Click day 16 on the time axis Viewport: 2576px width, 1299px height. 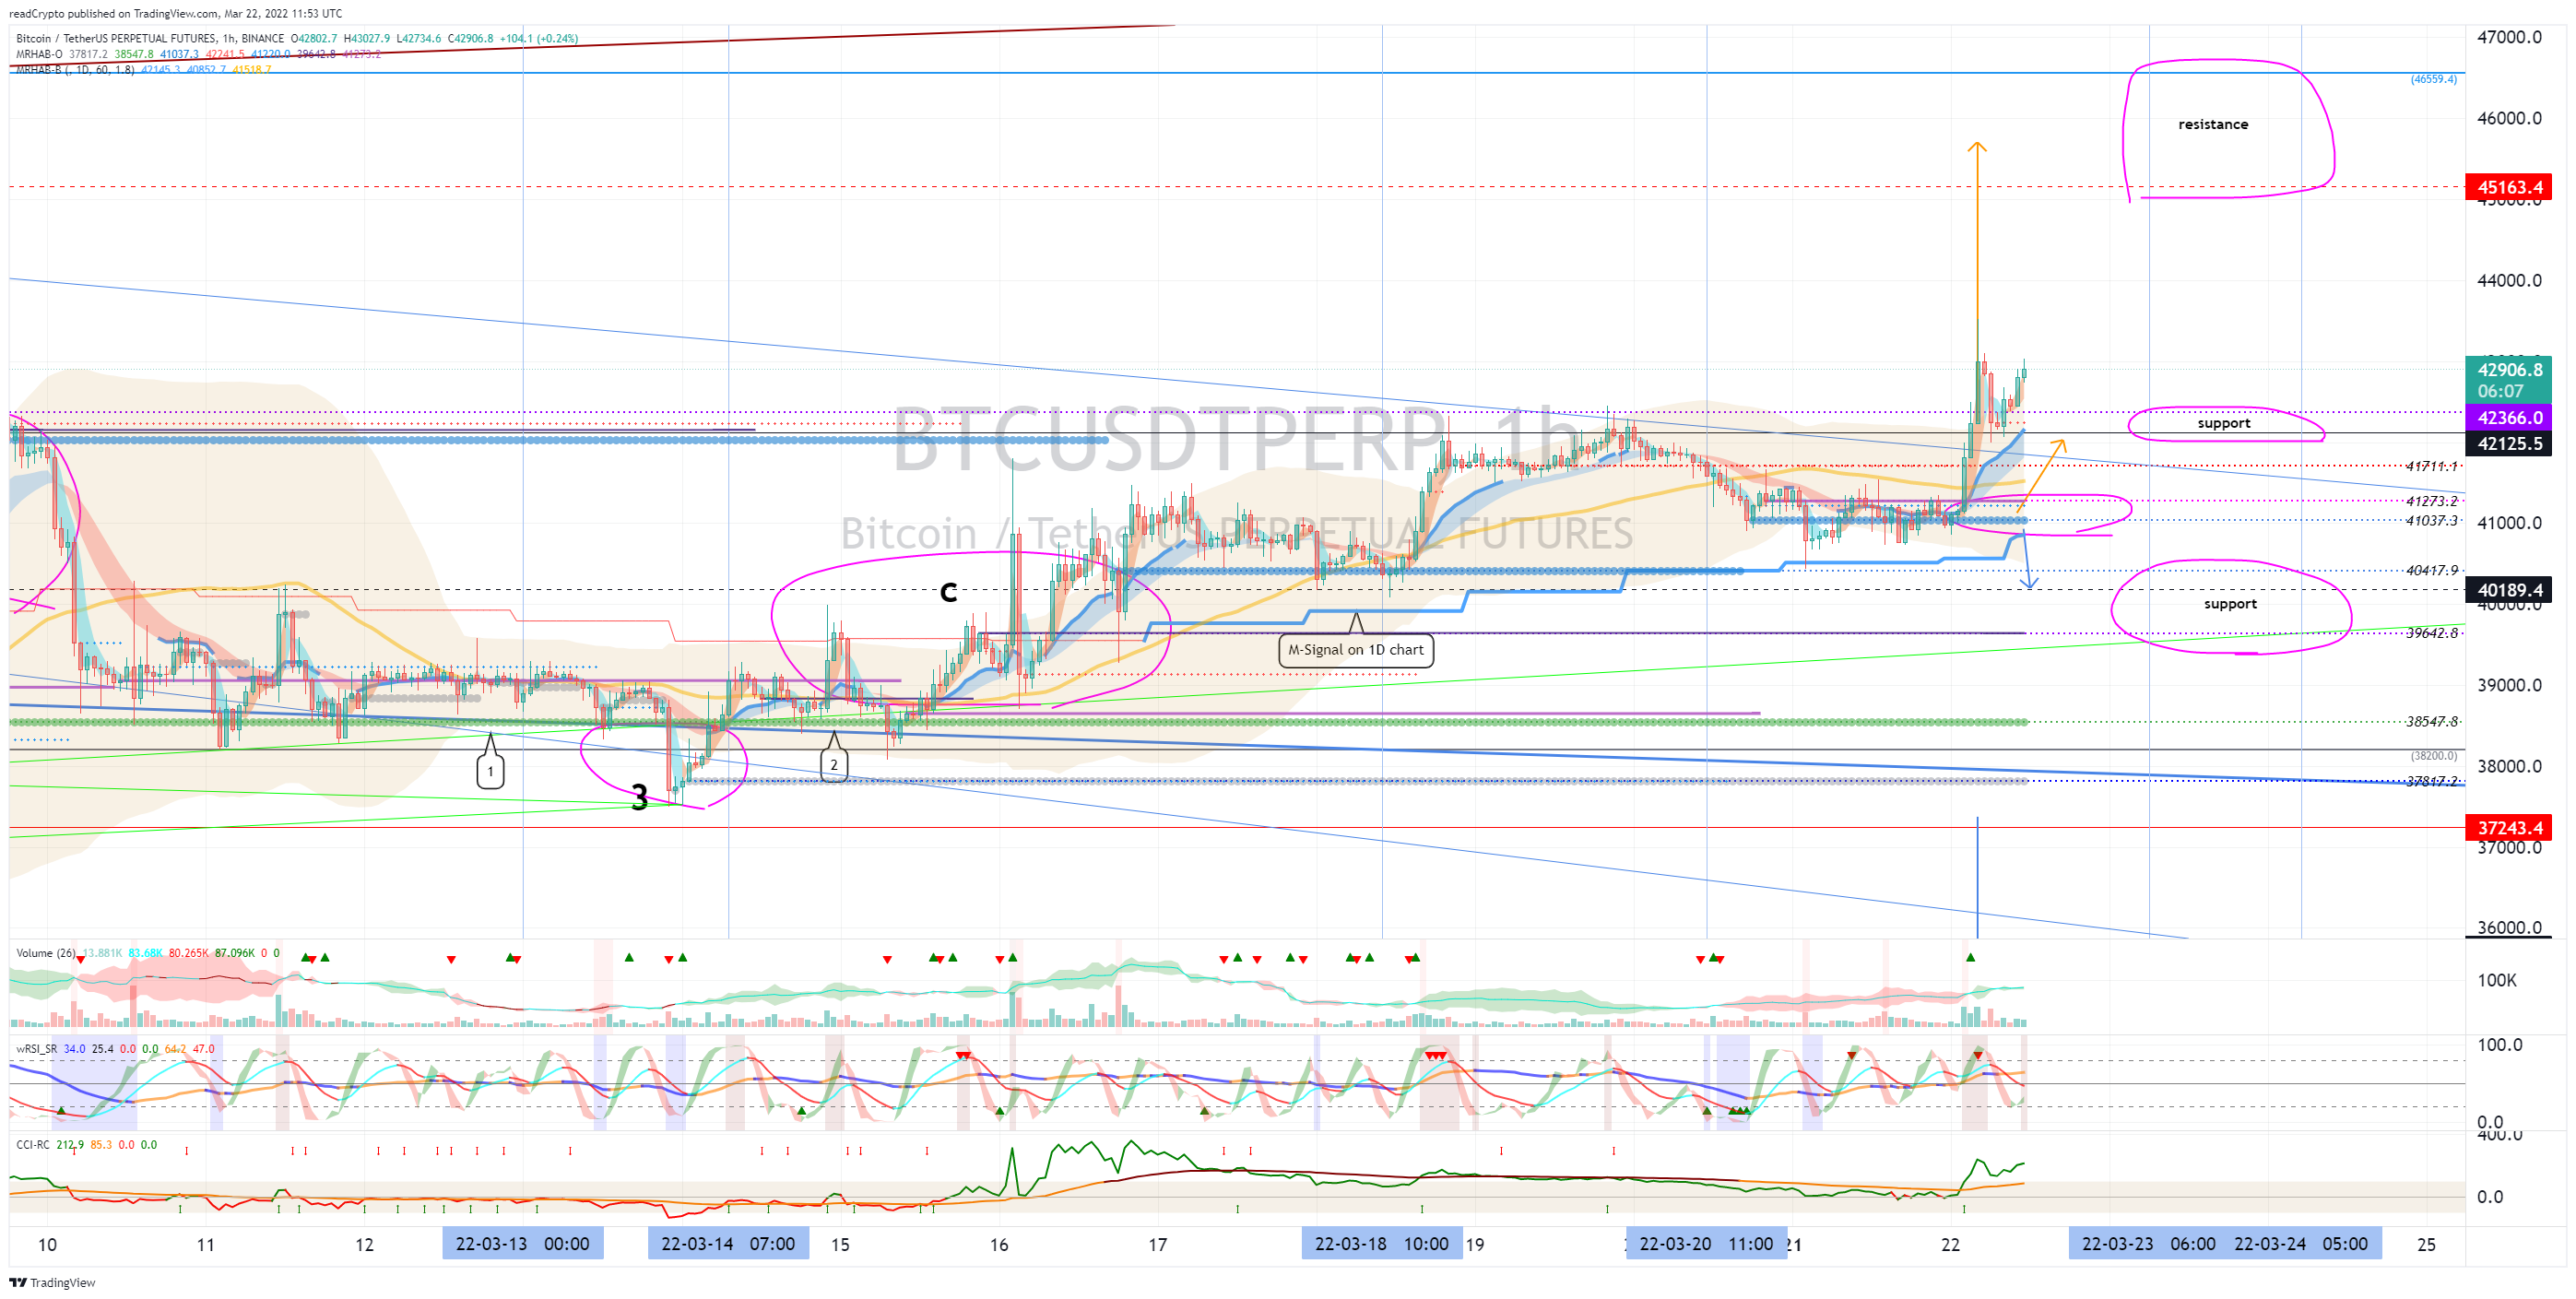[999, 1245]
